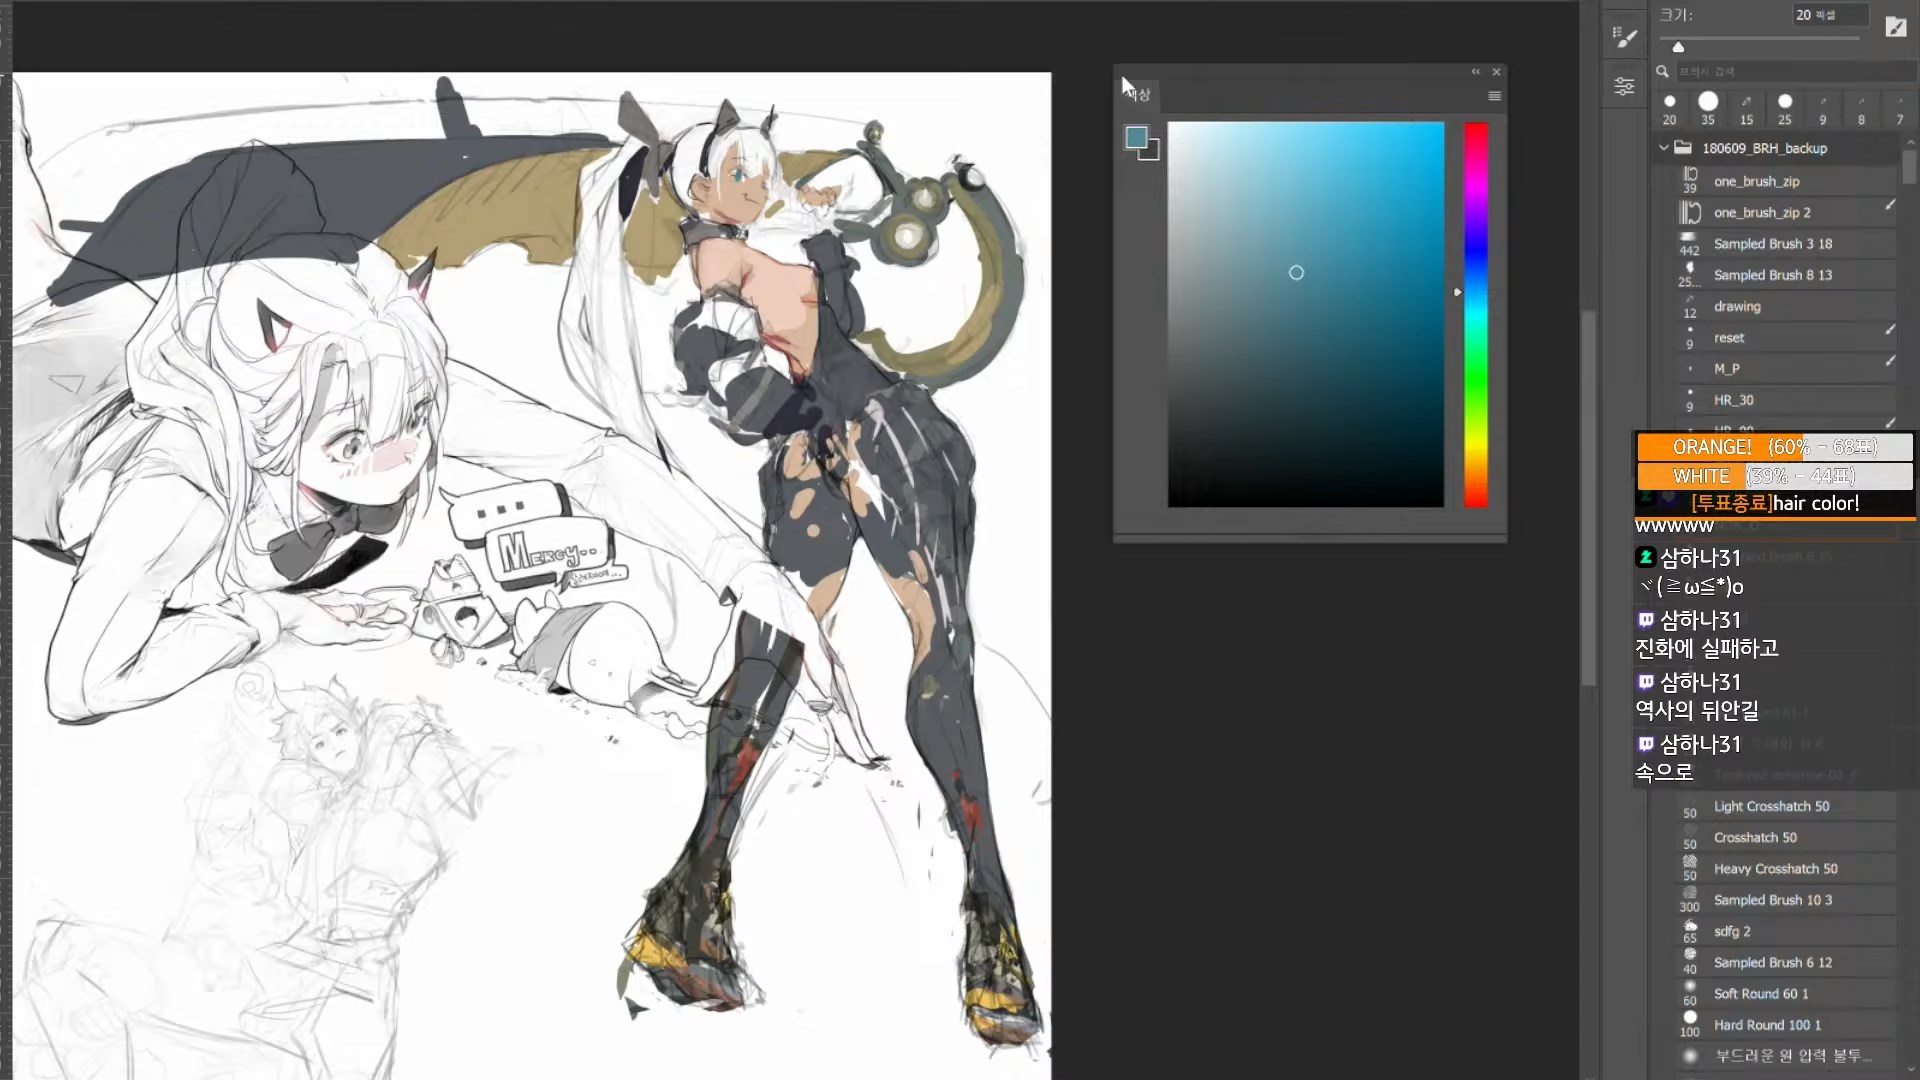This screenshot has height=1080, width=1920.
Task: Select the 색상 color panel tab
Action: tap(1140, 95)
